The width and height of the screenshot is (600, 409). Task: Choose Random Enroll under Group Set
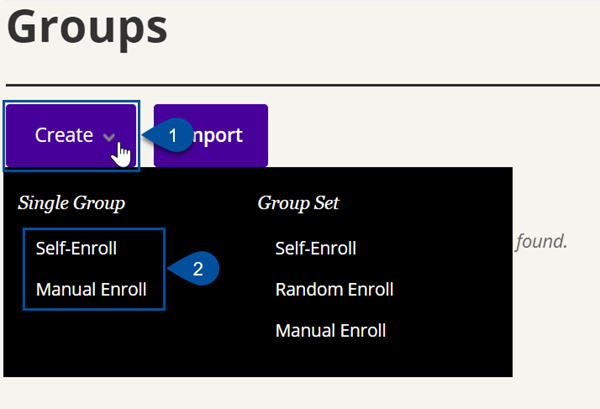tap(334, 289)
